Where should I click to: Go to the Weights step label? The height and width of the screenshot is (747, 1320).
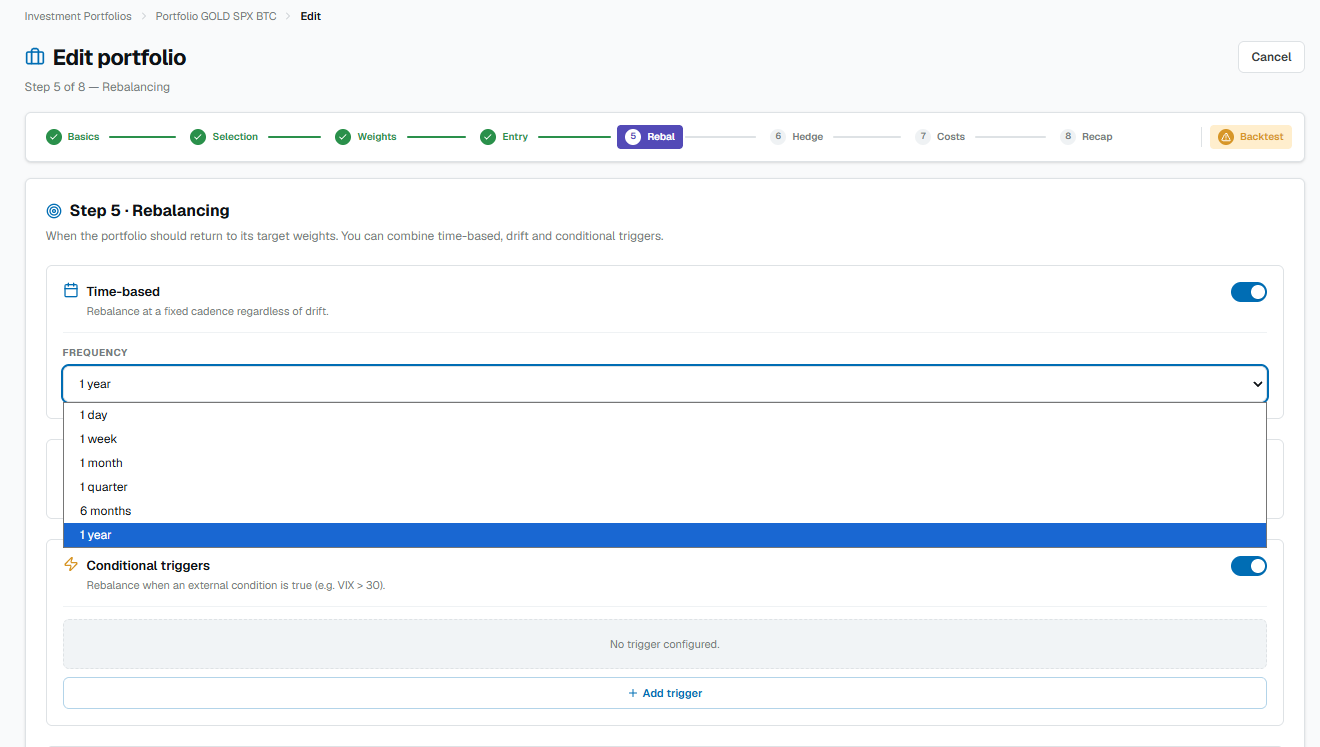pos(377,137)
